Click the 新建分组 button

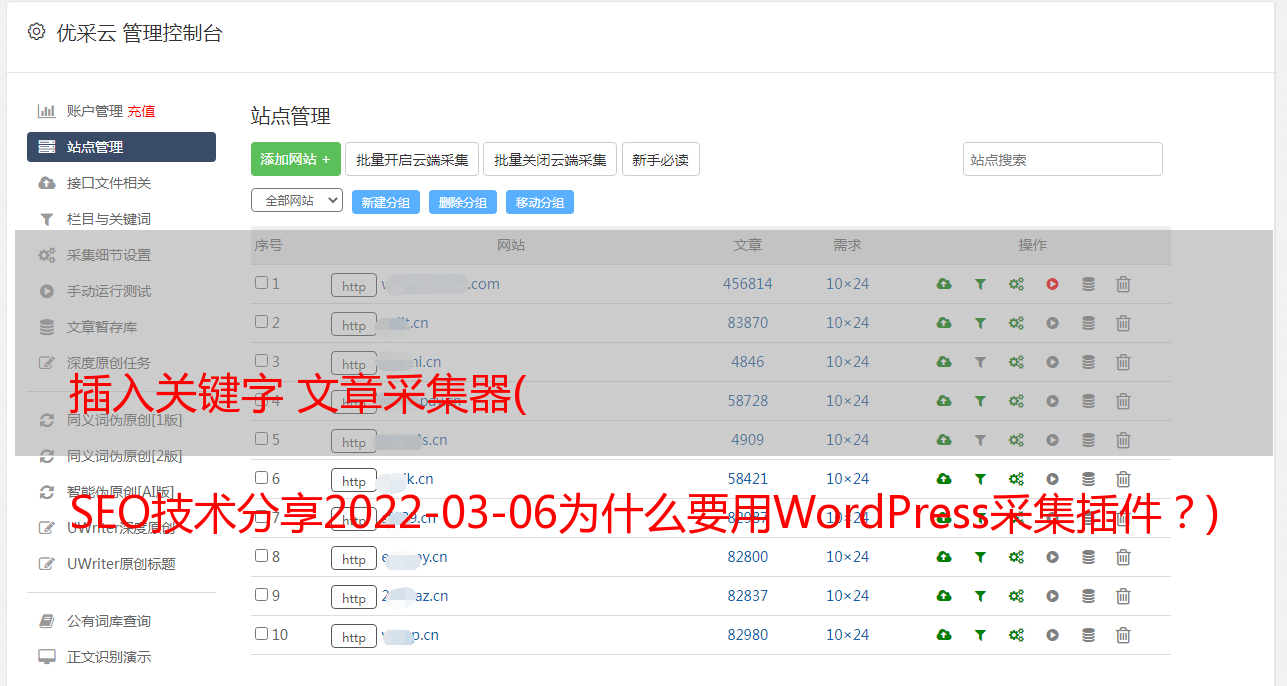[x=386, y=202]
